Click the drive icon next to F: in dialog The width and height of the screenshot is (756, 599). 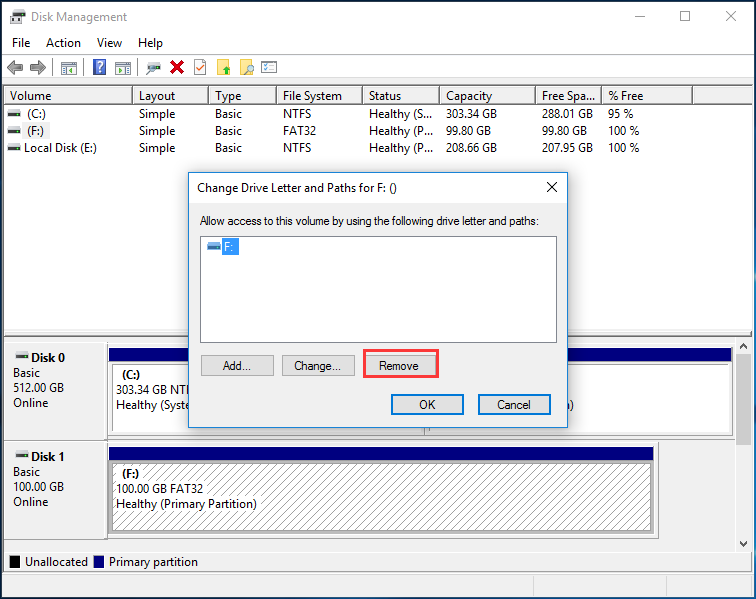point(214,246)
